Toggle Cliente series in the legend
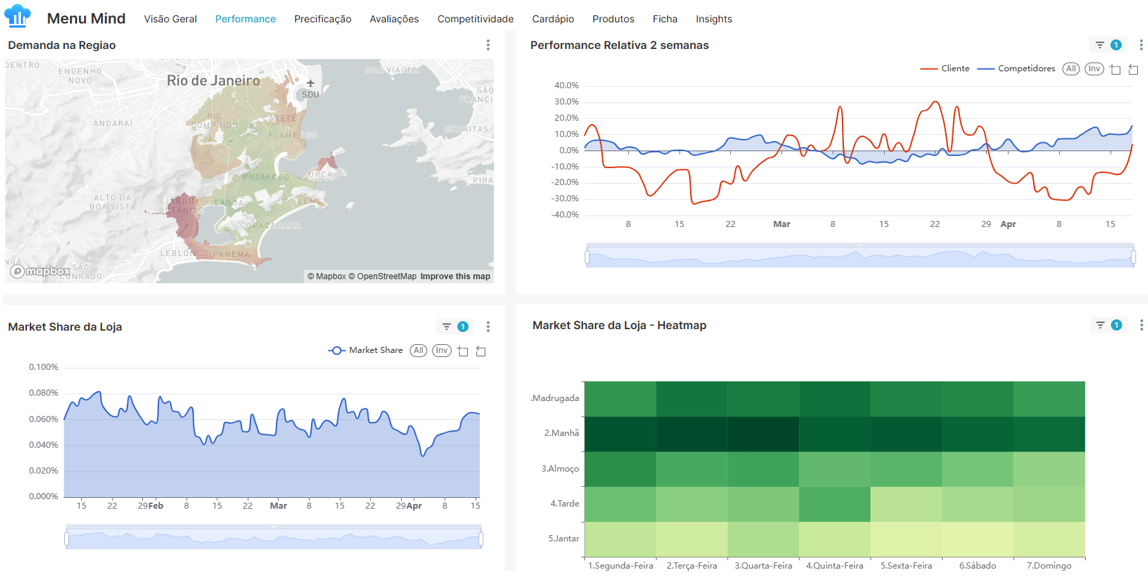The image size is (1148, 580). (945, 69)
